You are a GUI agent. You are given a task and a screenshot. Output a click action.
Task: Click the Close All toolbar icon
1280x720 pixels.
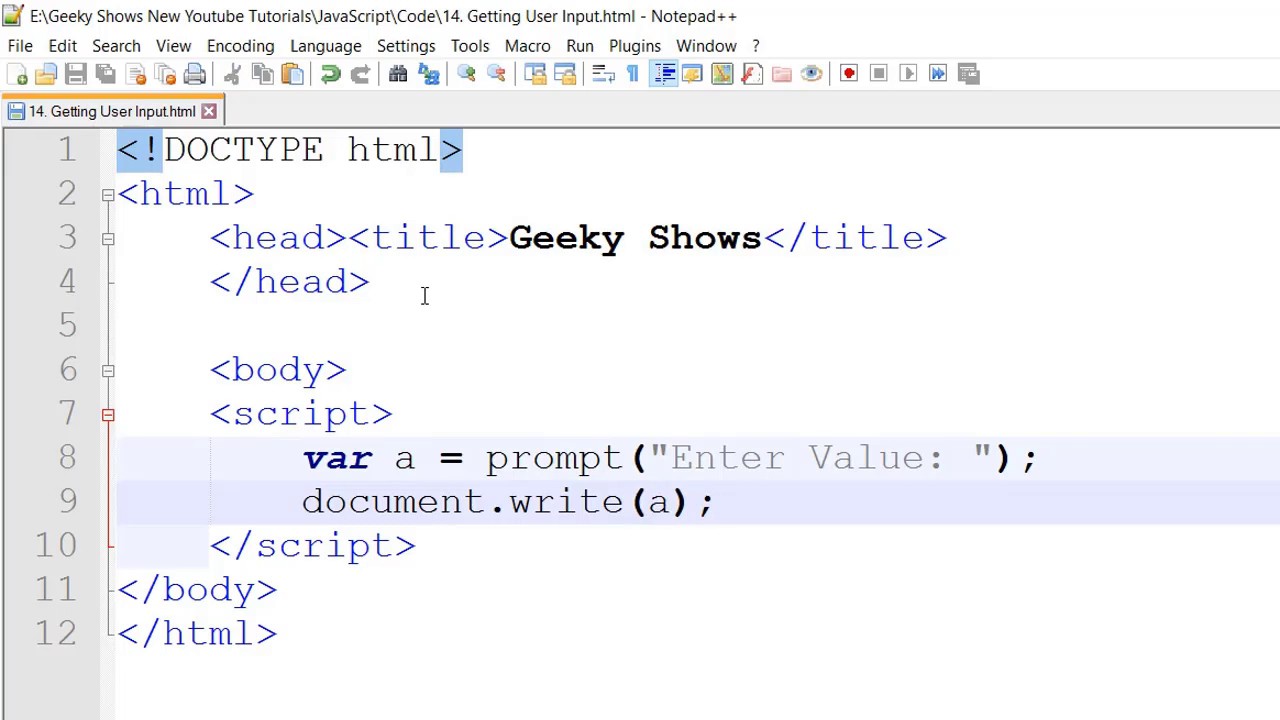(x=166, y=74)
